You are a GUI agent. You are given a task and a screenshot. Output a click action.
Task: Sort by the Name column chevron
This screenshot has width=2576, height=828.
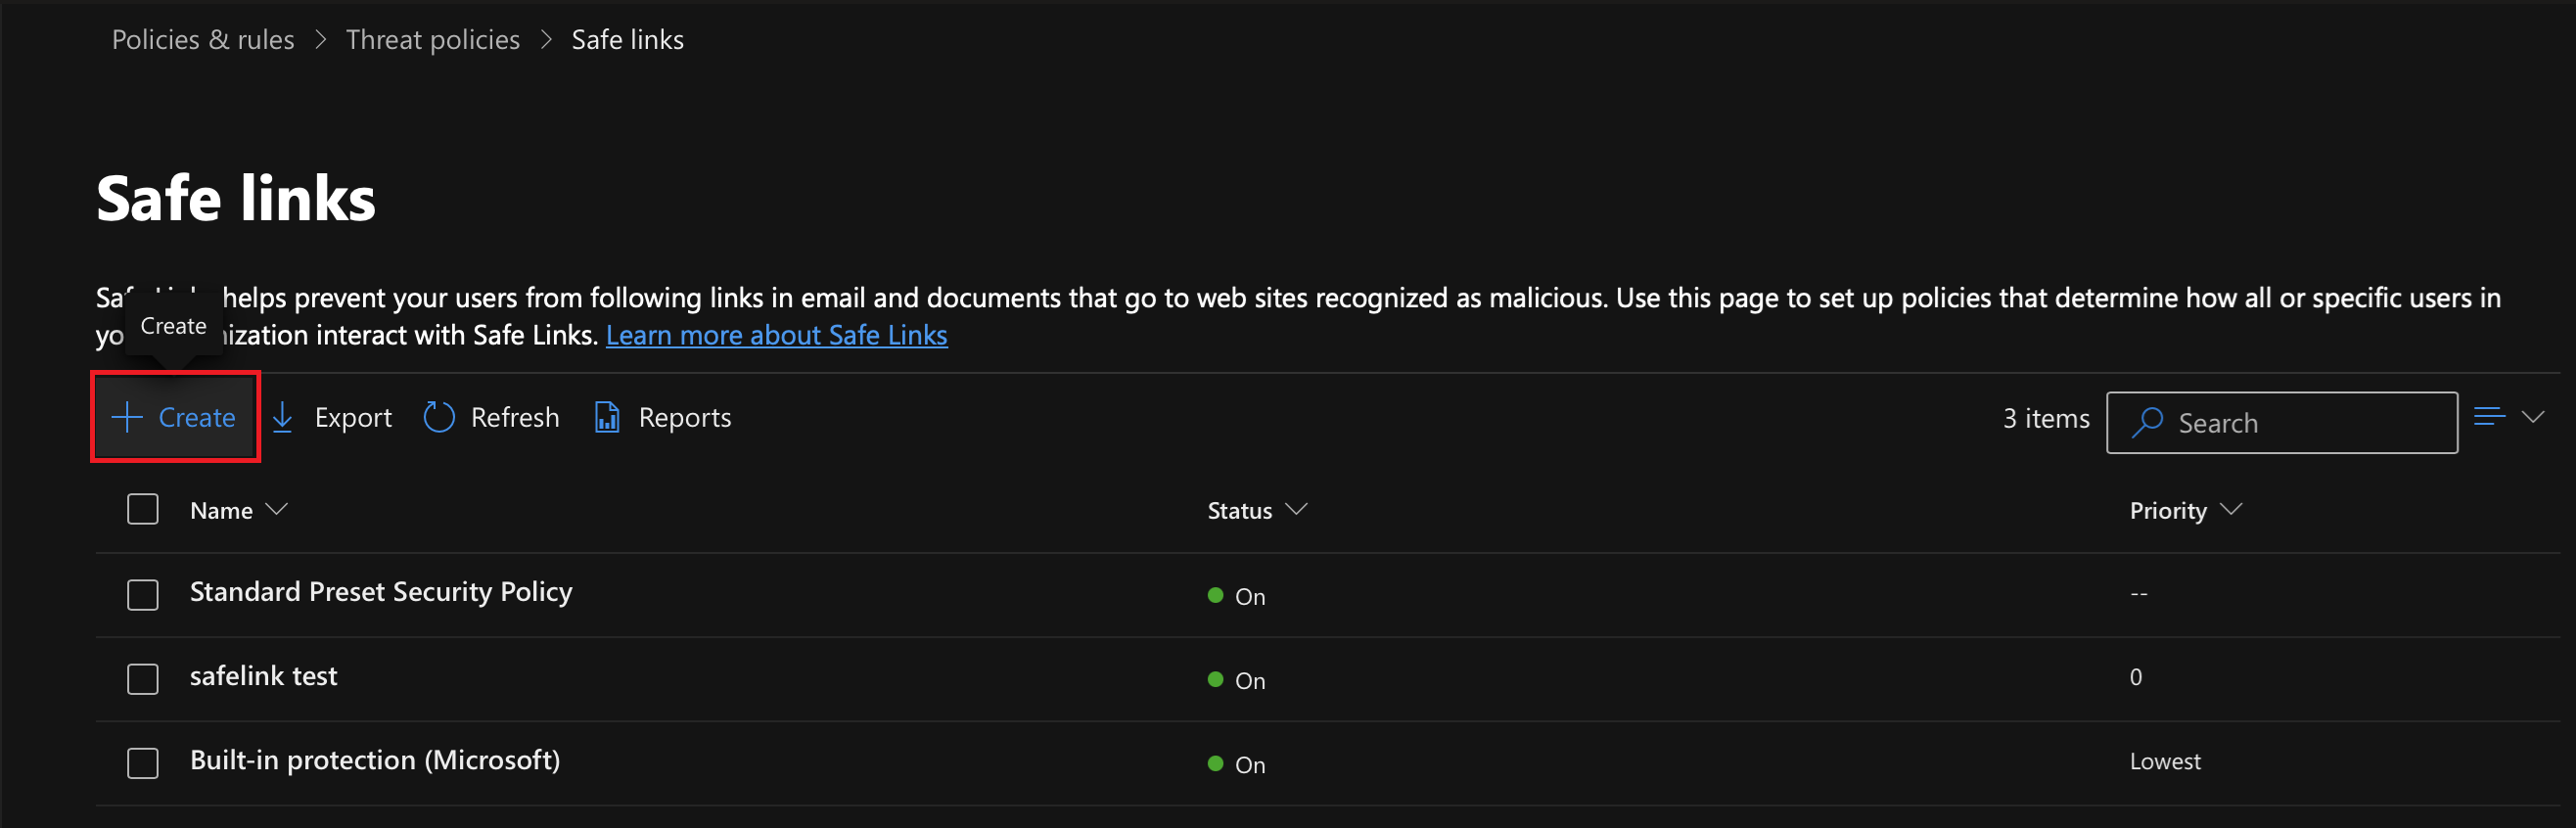click(x=277, y=510)
